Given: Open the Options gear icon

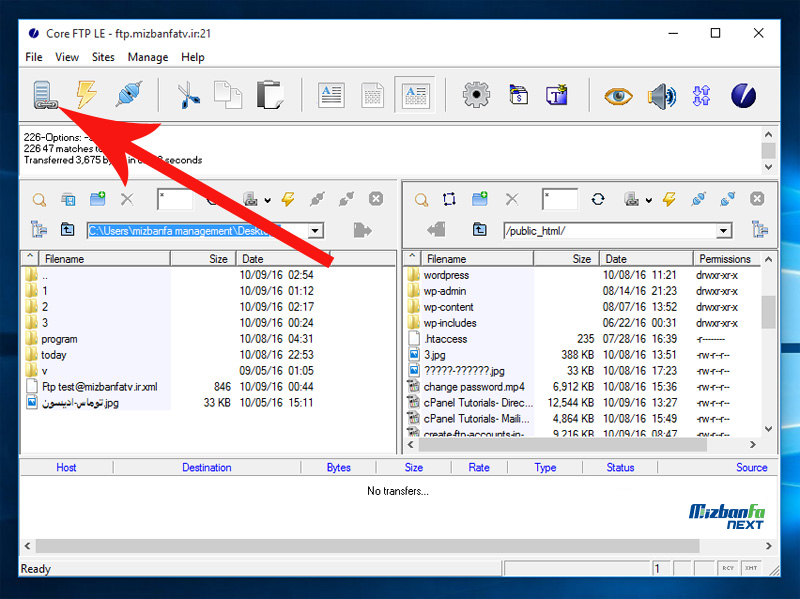Looking at the screenshot, I should point(476,95).
